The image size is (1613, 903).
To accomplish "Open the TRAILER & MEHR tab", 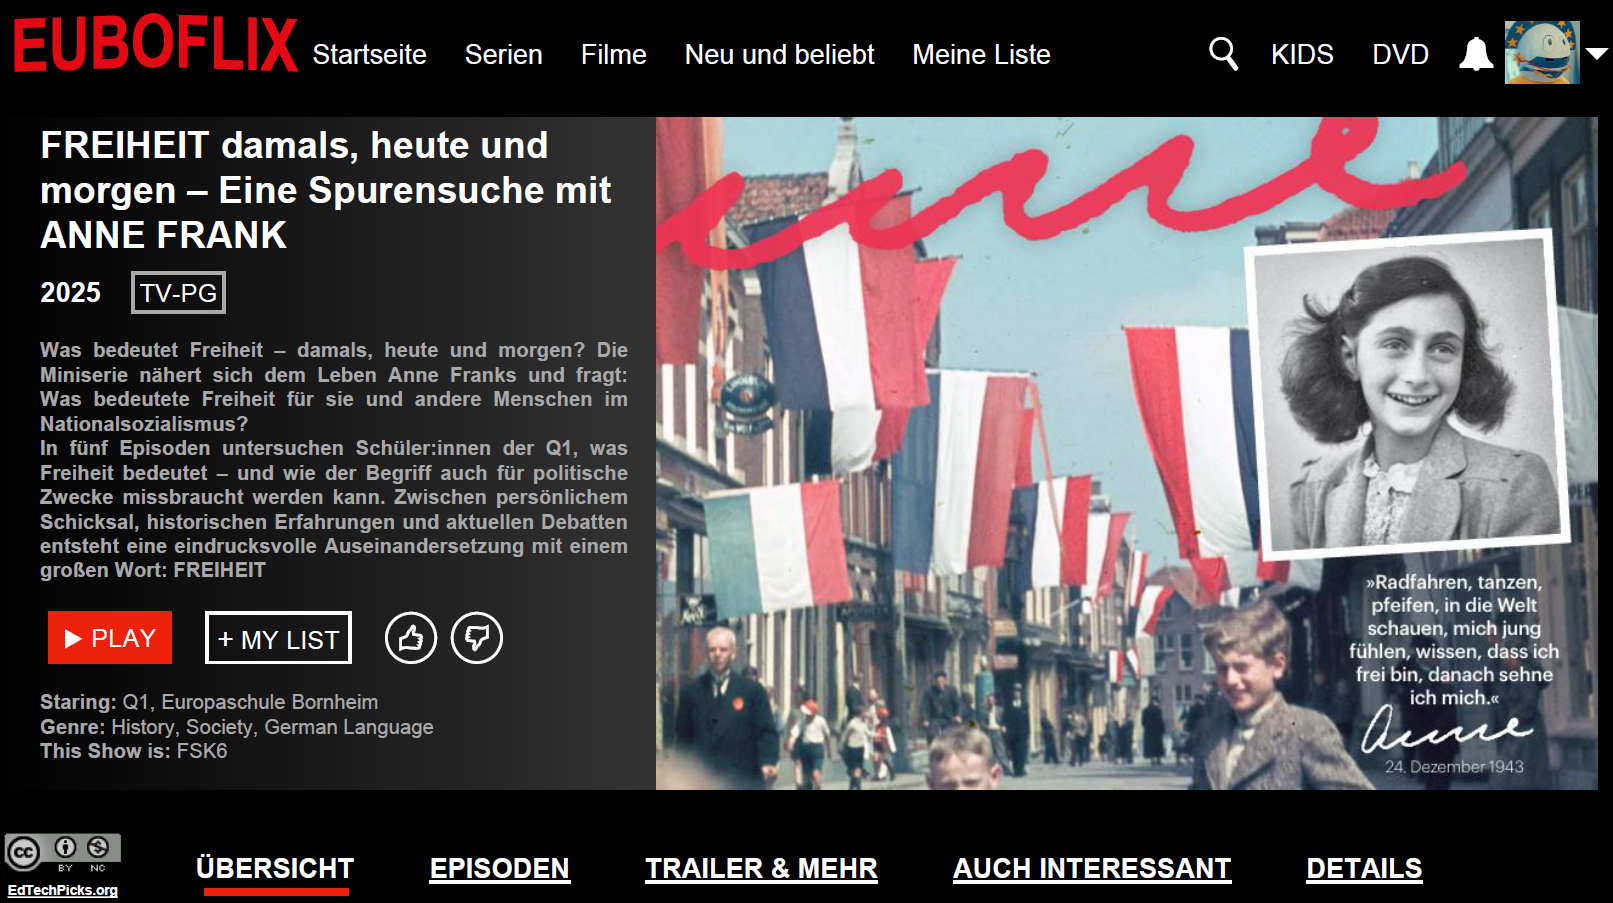I will pyautogui.click(x=761, y=868).
